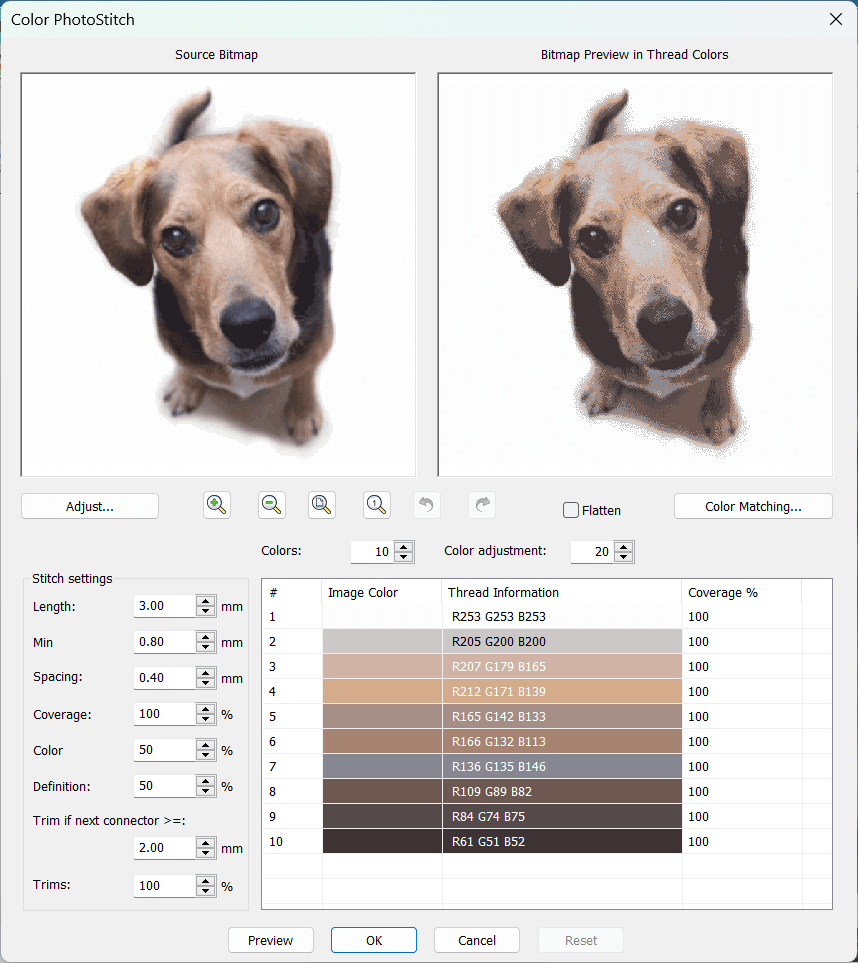The width and height of the screenshot is (858, 963).
Task: Click the Zoom to Fit page icon
Action: click(322, 505)
